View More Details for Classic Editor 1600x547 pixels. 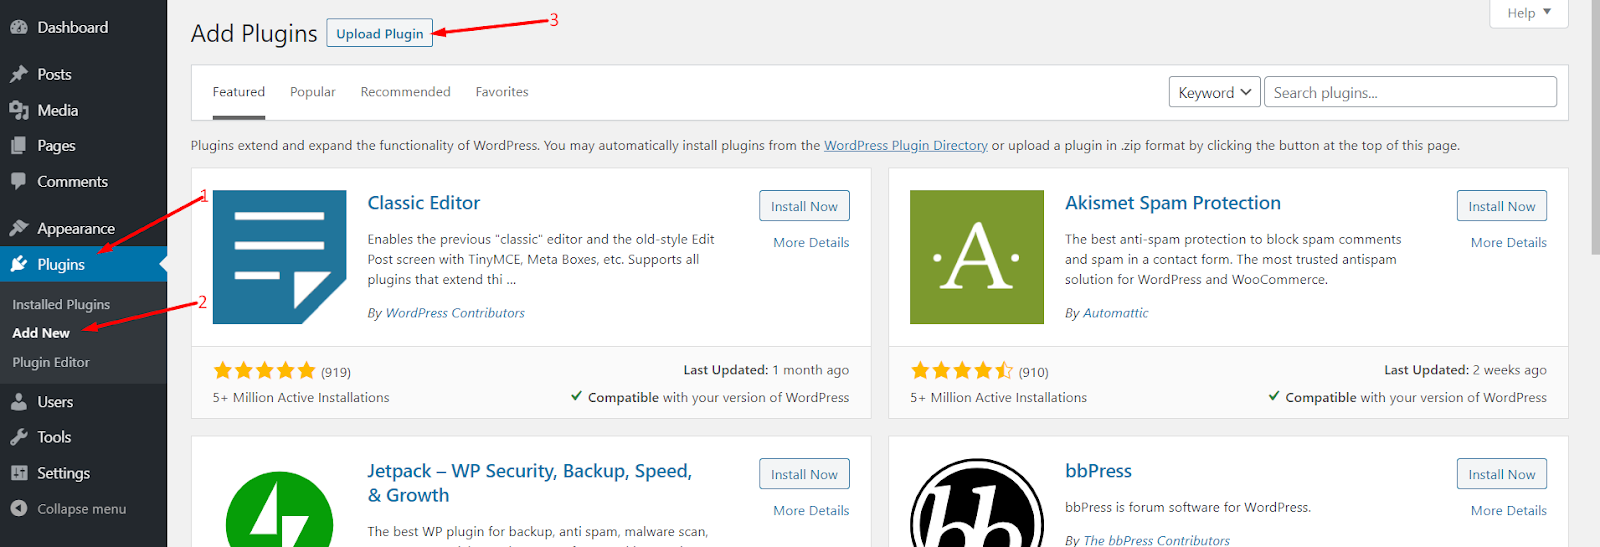pos(811,242)
